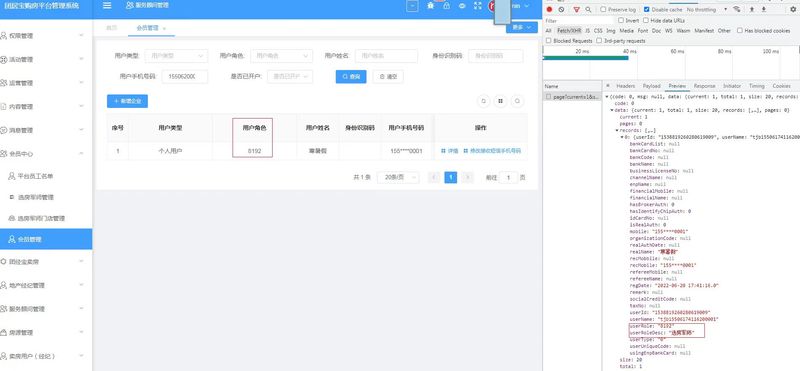
Task: Click the jump-to-page input box
Action: tap(508, 177)
